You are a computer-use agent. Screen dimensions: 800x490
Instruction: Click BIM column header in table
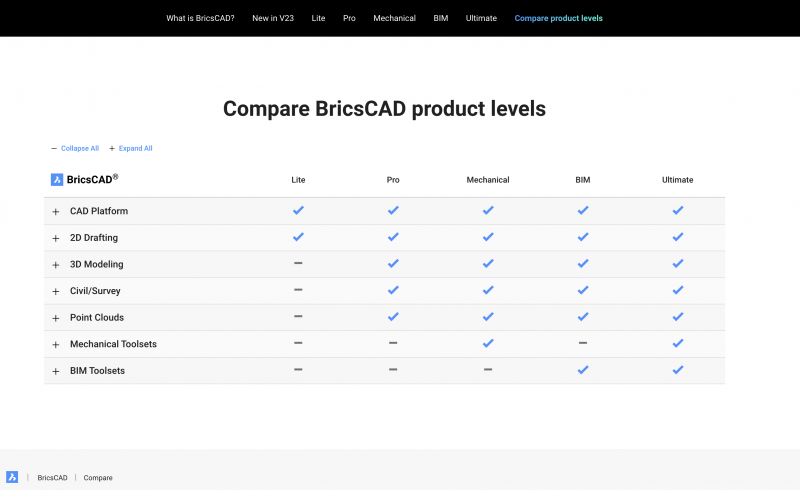[x=583, y=180]
